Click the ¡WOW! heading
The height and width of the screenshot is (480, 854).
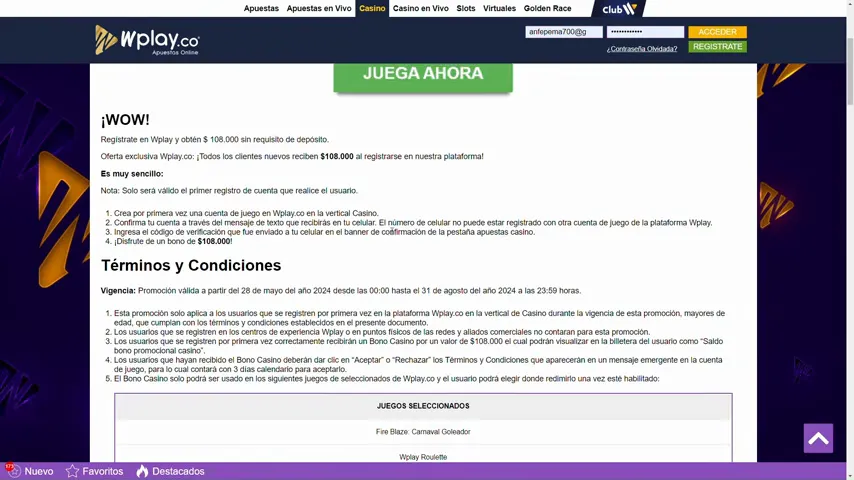[x=125, y=119]
